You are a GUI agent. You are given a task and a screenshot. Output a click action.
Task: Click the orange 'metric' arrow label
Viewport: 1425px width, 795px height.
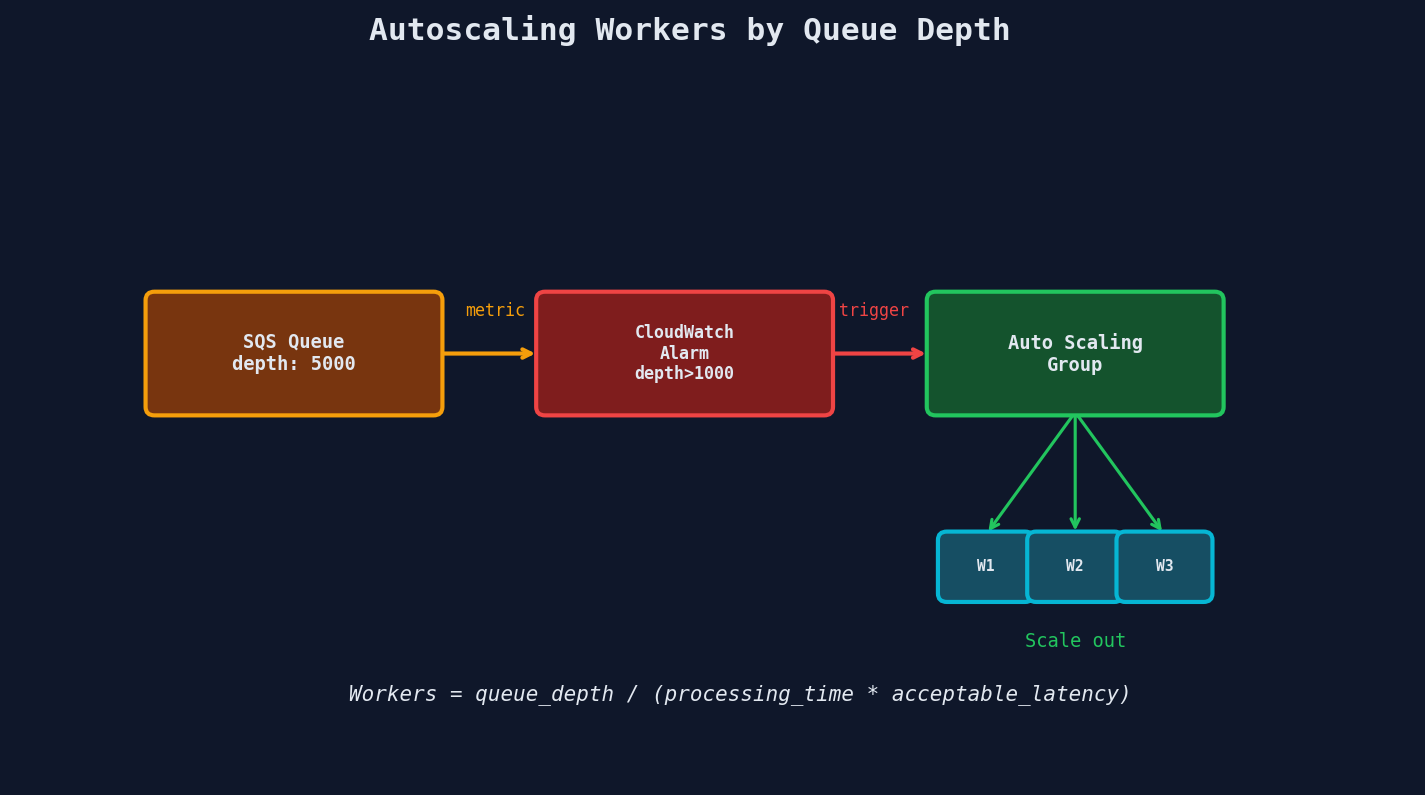495,311
